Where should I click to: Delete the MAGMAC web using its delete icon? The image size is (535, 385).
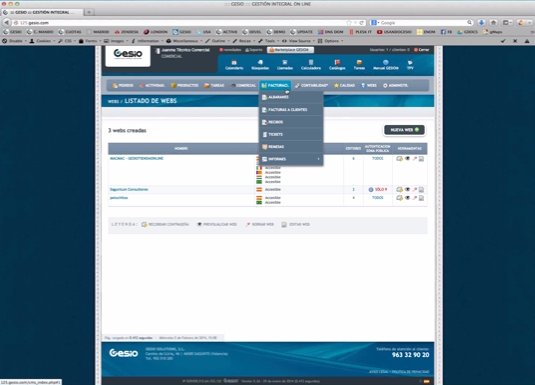pos(415,159)
